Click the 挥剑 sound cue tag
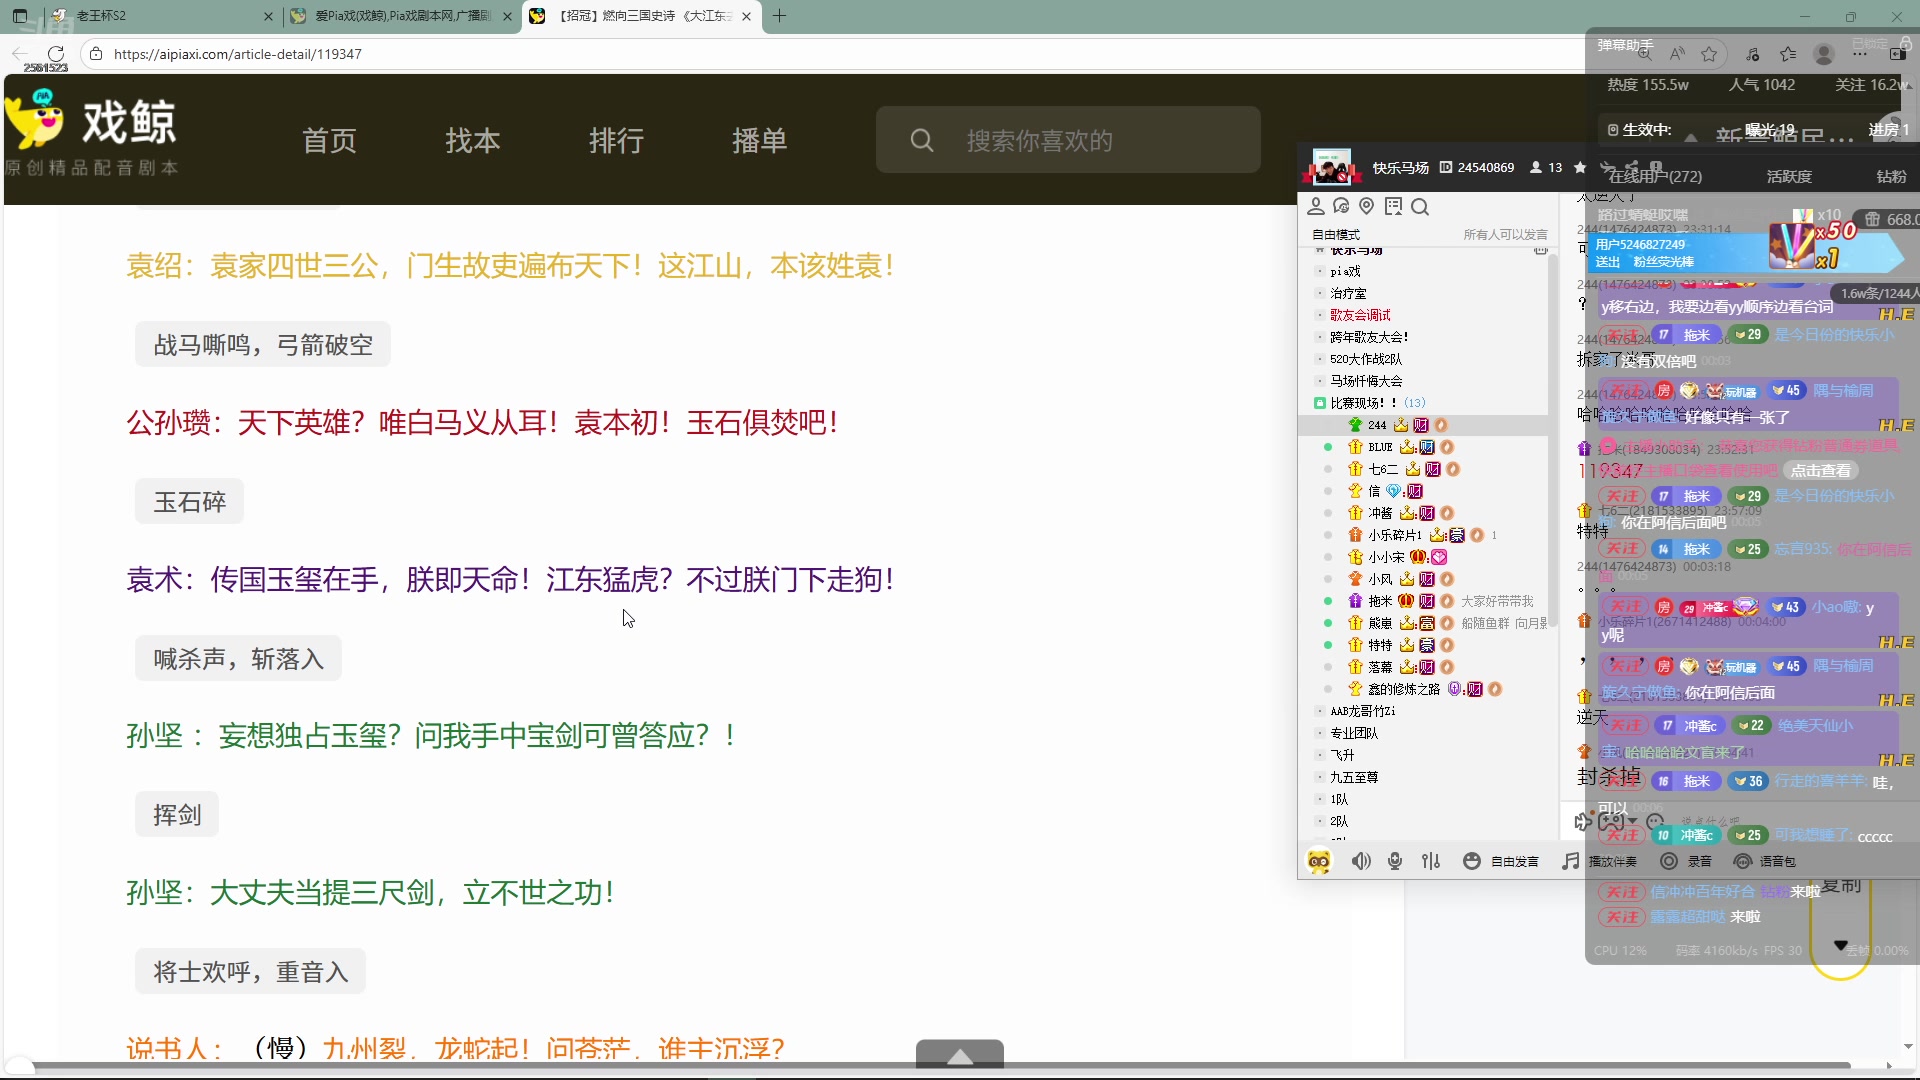The image size is (1920, 1080). click(x=177, y=815)
